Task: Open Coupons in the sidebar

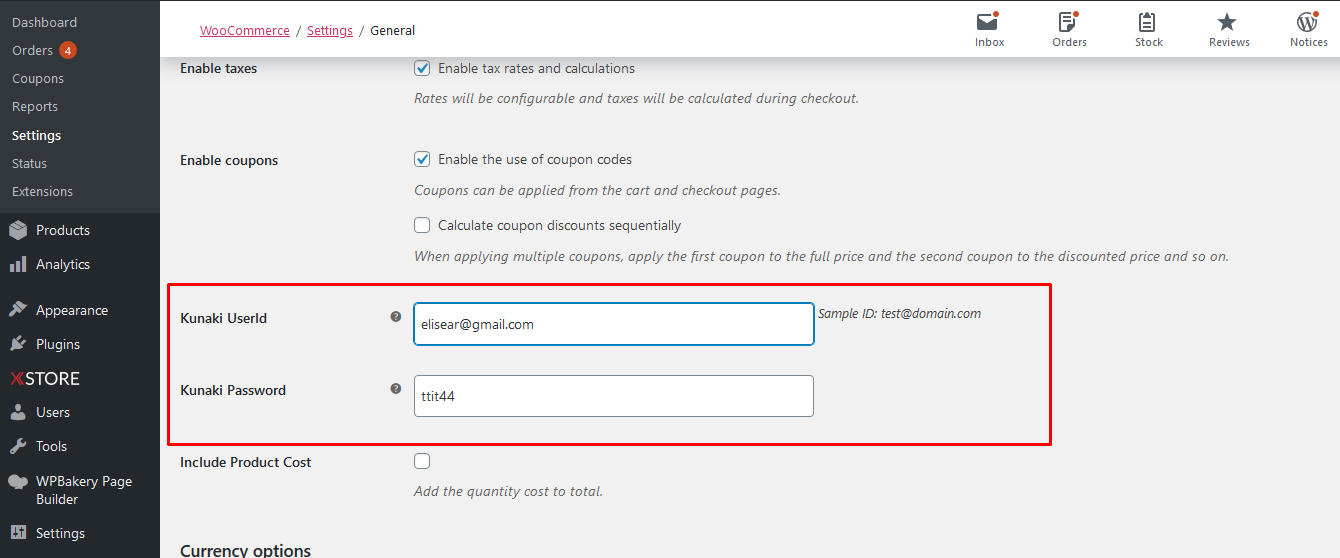Action: point(38,78)
